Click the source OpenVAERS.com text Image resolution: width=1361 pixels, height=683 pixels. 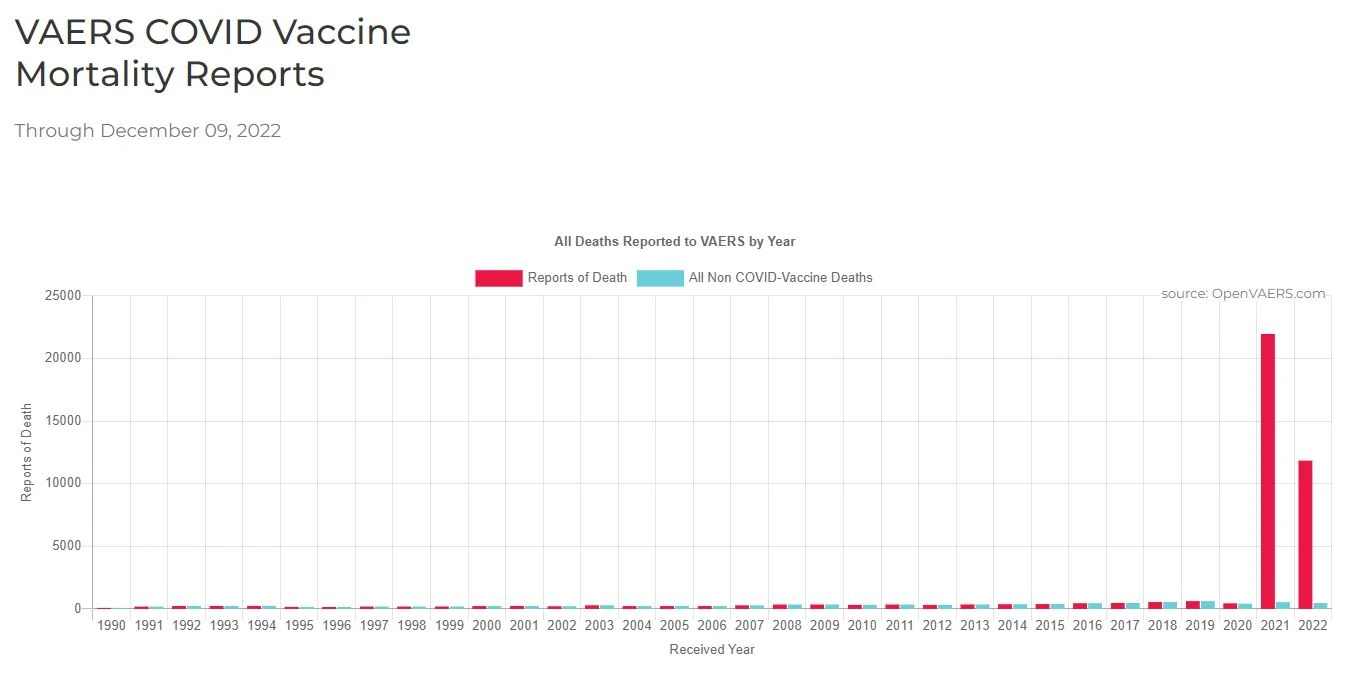(1242, 294)
